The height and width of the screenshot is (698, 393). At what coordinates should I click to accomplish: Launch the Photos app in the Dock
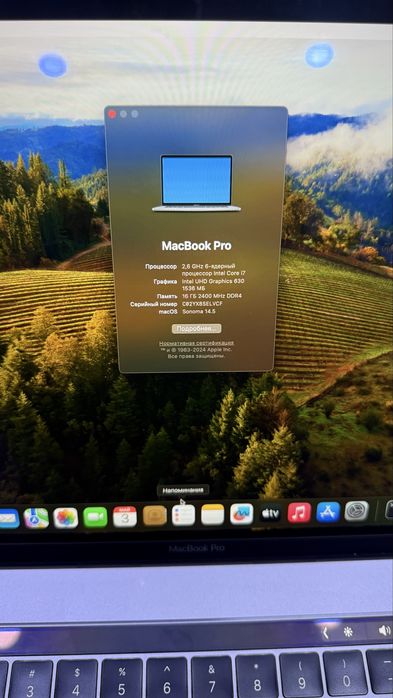pos(66,518)
